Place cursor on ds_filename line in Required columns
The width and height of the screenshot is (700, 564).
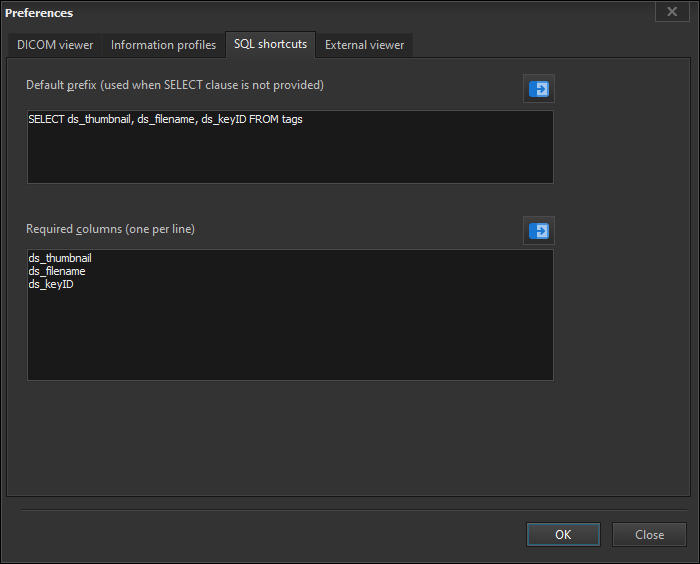point(57,271)
